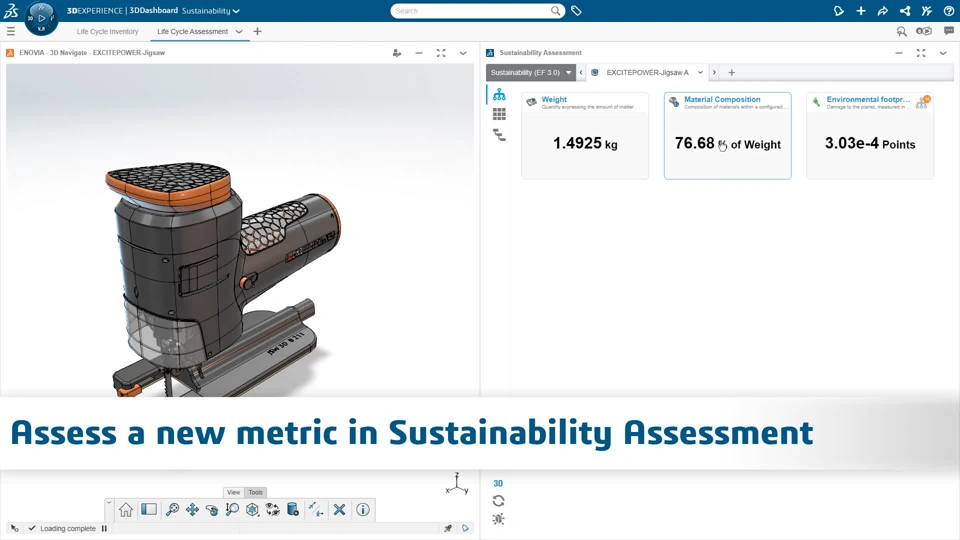Click the Home view icon in toolbar

click(126, 509)
